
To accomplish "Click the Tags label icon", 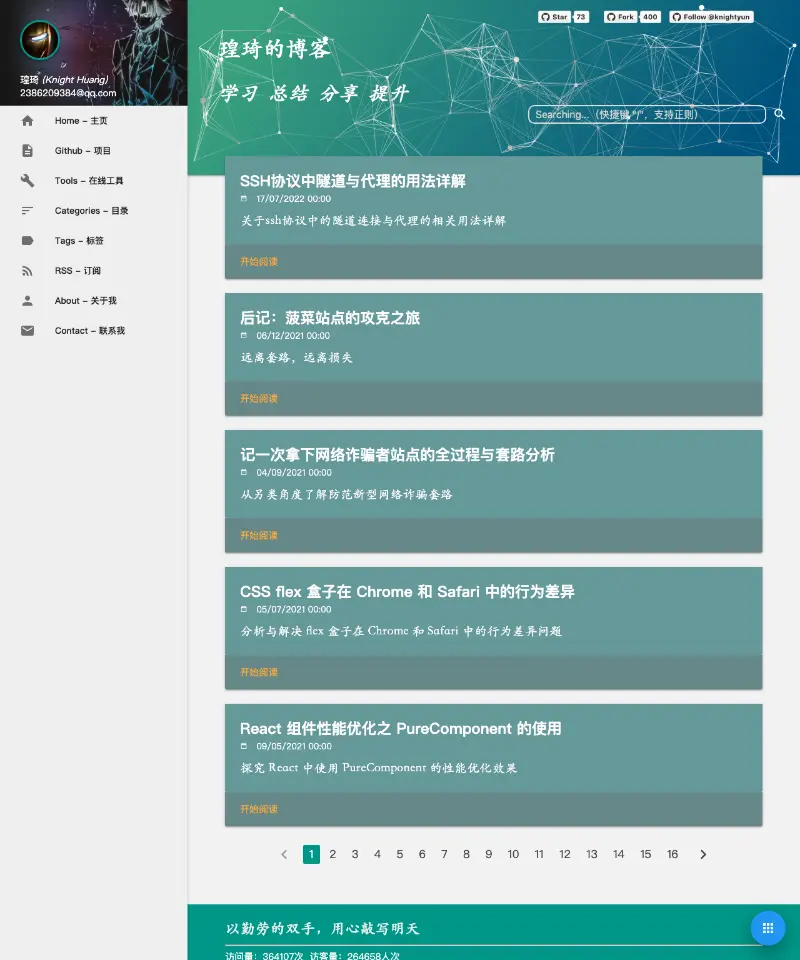I will tap(27, 241).
